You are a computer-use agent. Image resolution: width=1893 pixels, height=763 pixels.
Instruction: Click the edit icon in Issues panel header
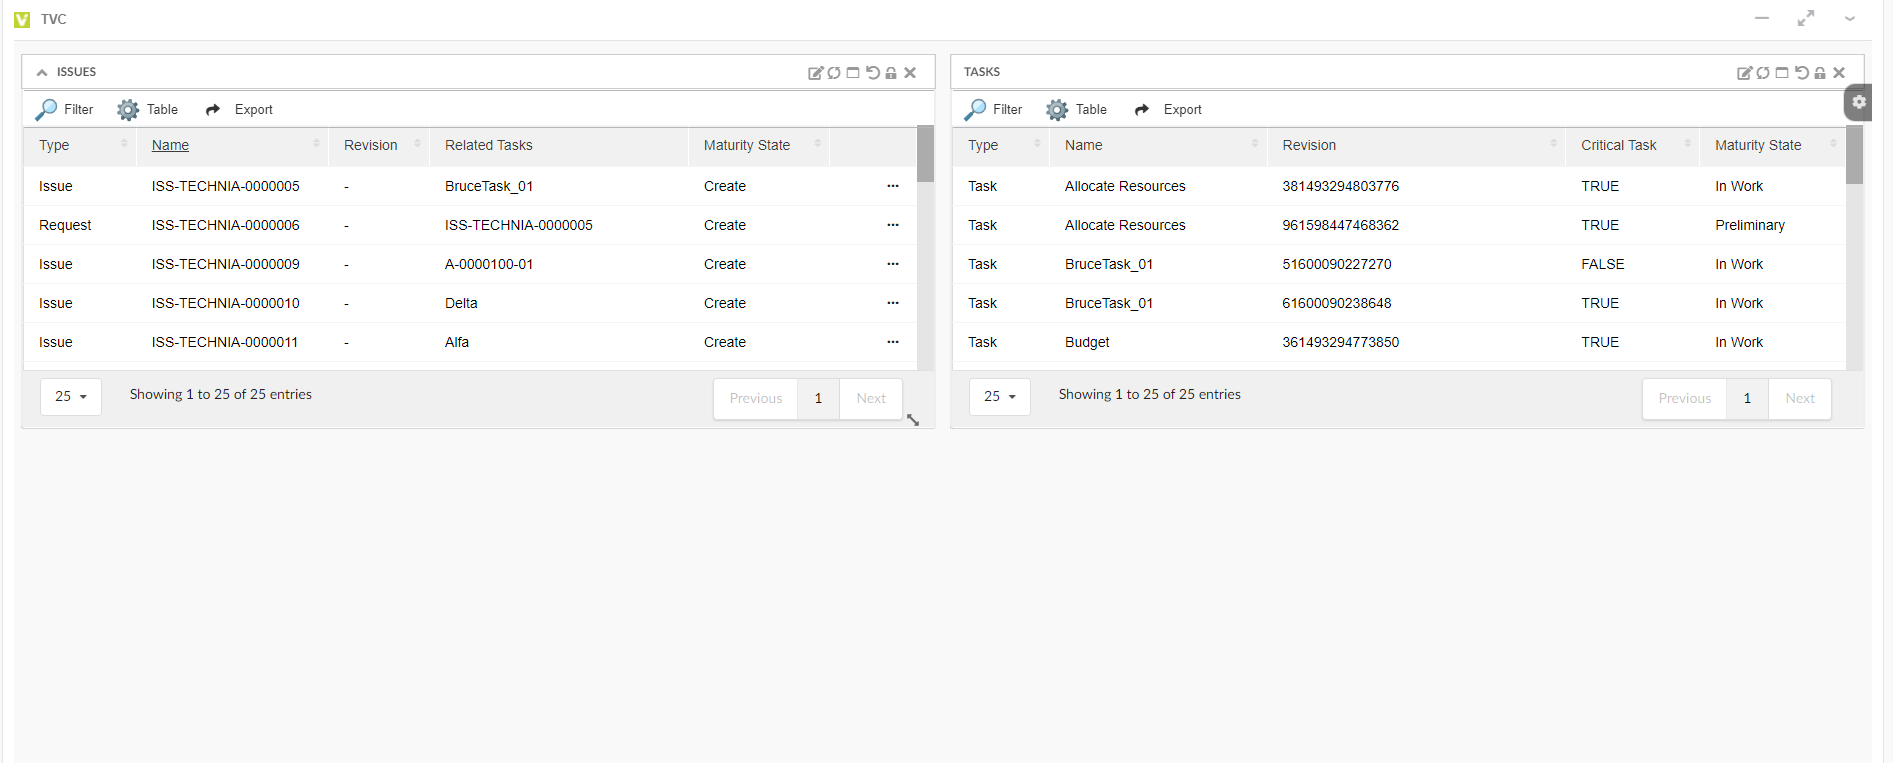(815, 73)
